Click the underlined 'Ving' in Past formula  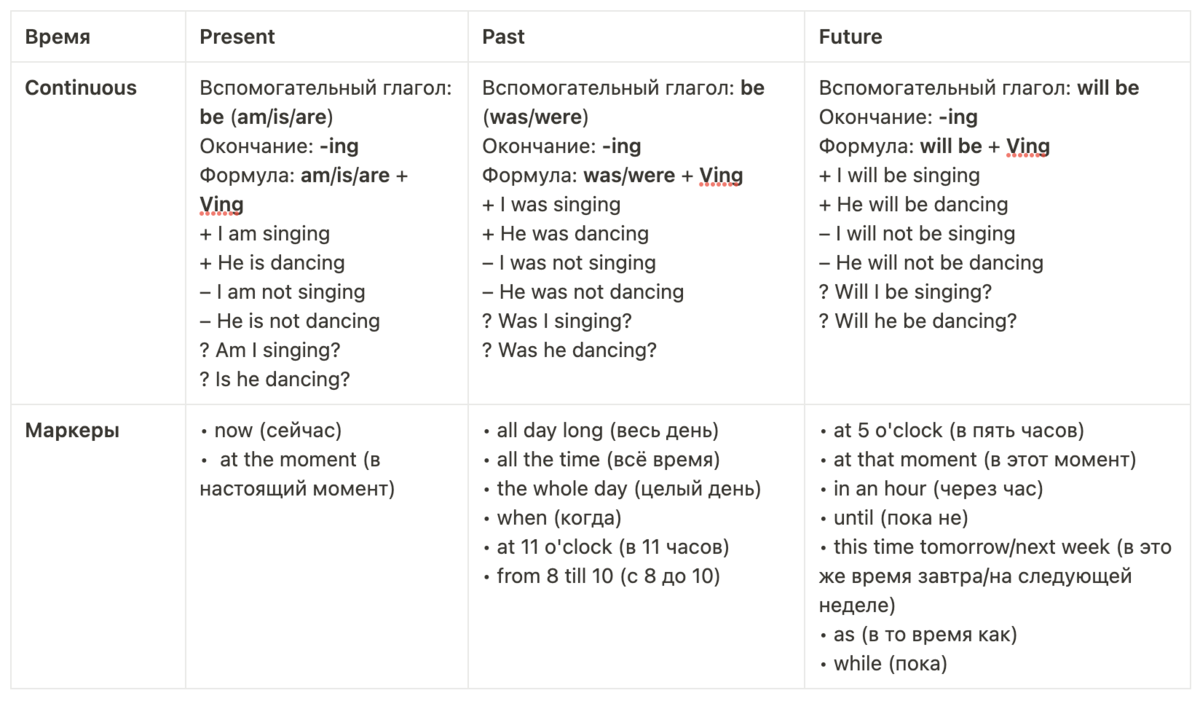tap(721, 176)
